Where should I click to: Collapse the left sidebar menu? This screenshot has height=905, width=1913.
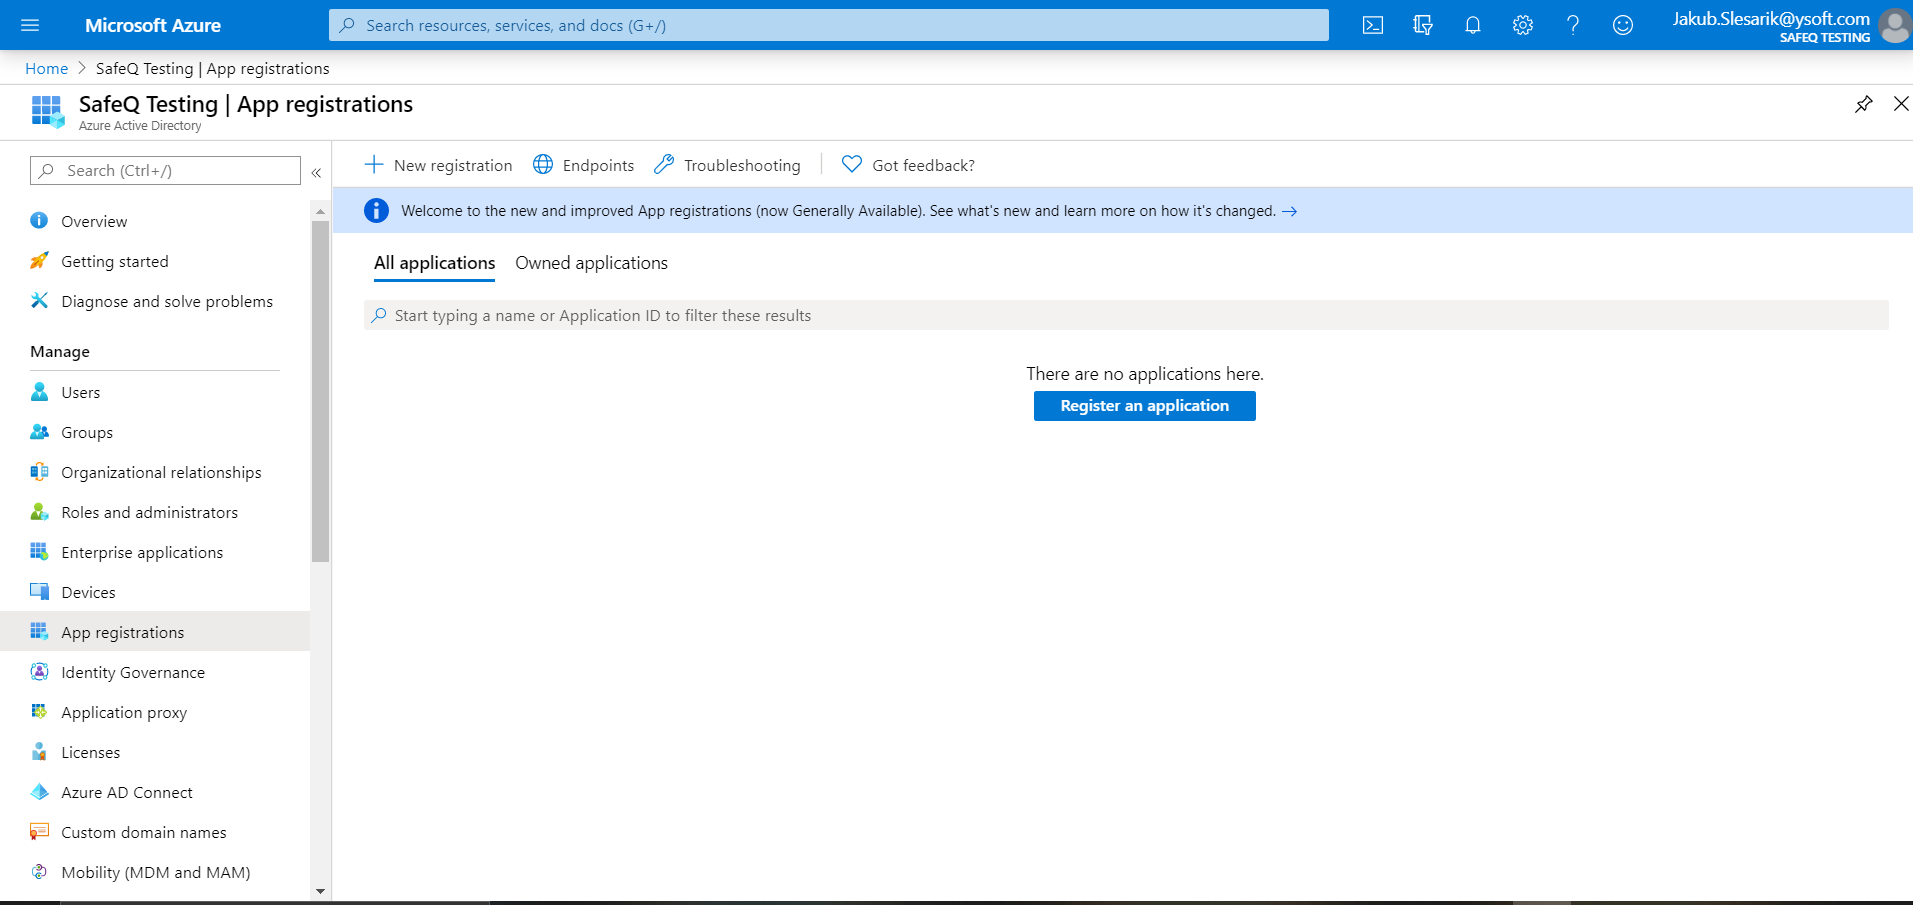point(316,172)
